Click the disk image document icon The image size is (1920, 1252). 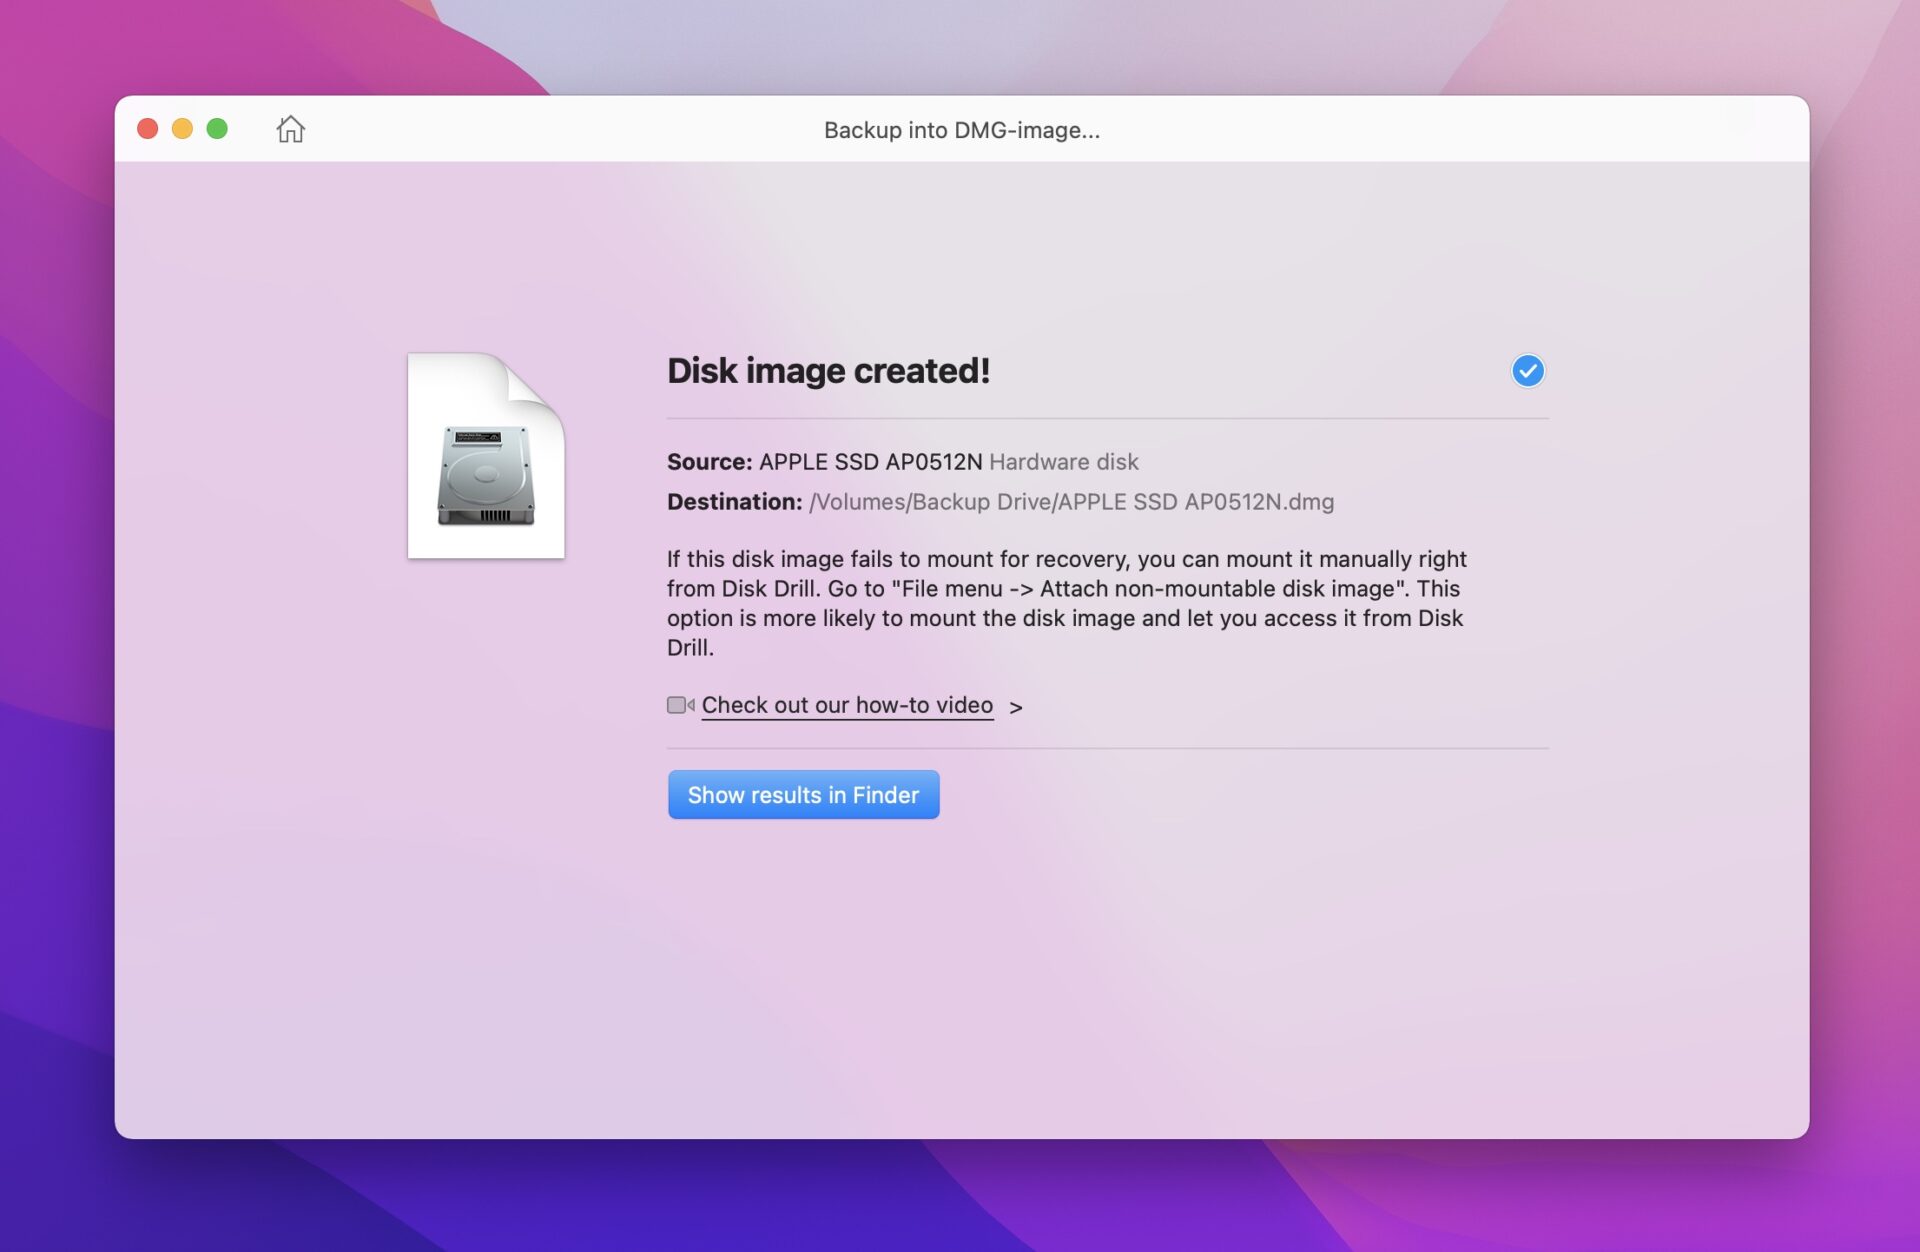pos(487,455)
